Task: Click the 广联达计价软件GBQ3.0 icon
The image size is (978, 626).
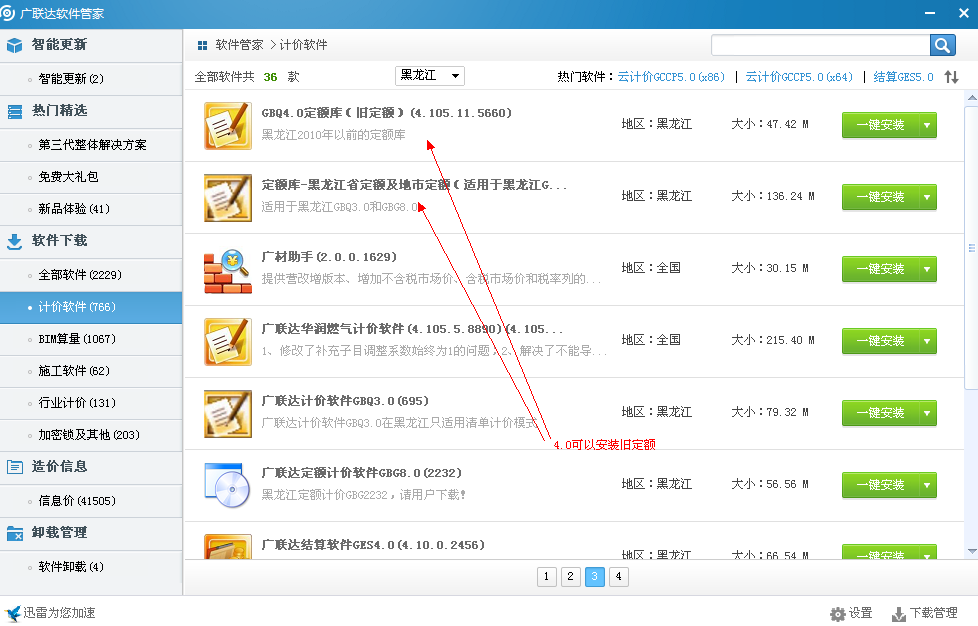Action: pos(228,413)
